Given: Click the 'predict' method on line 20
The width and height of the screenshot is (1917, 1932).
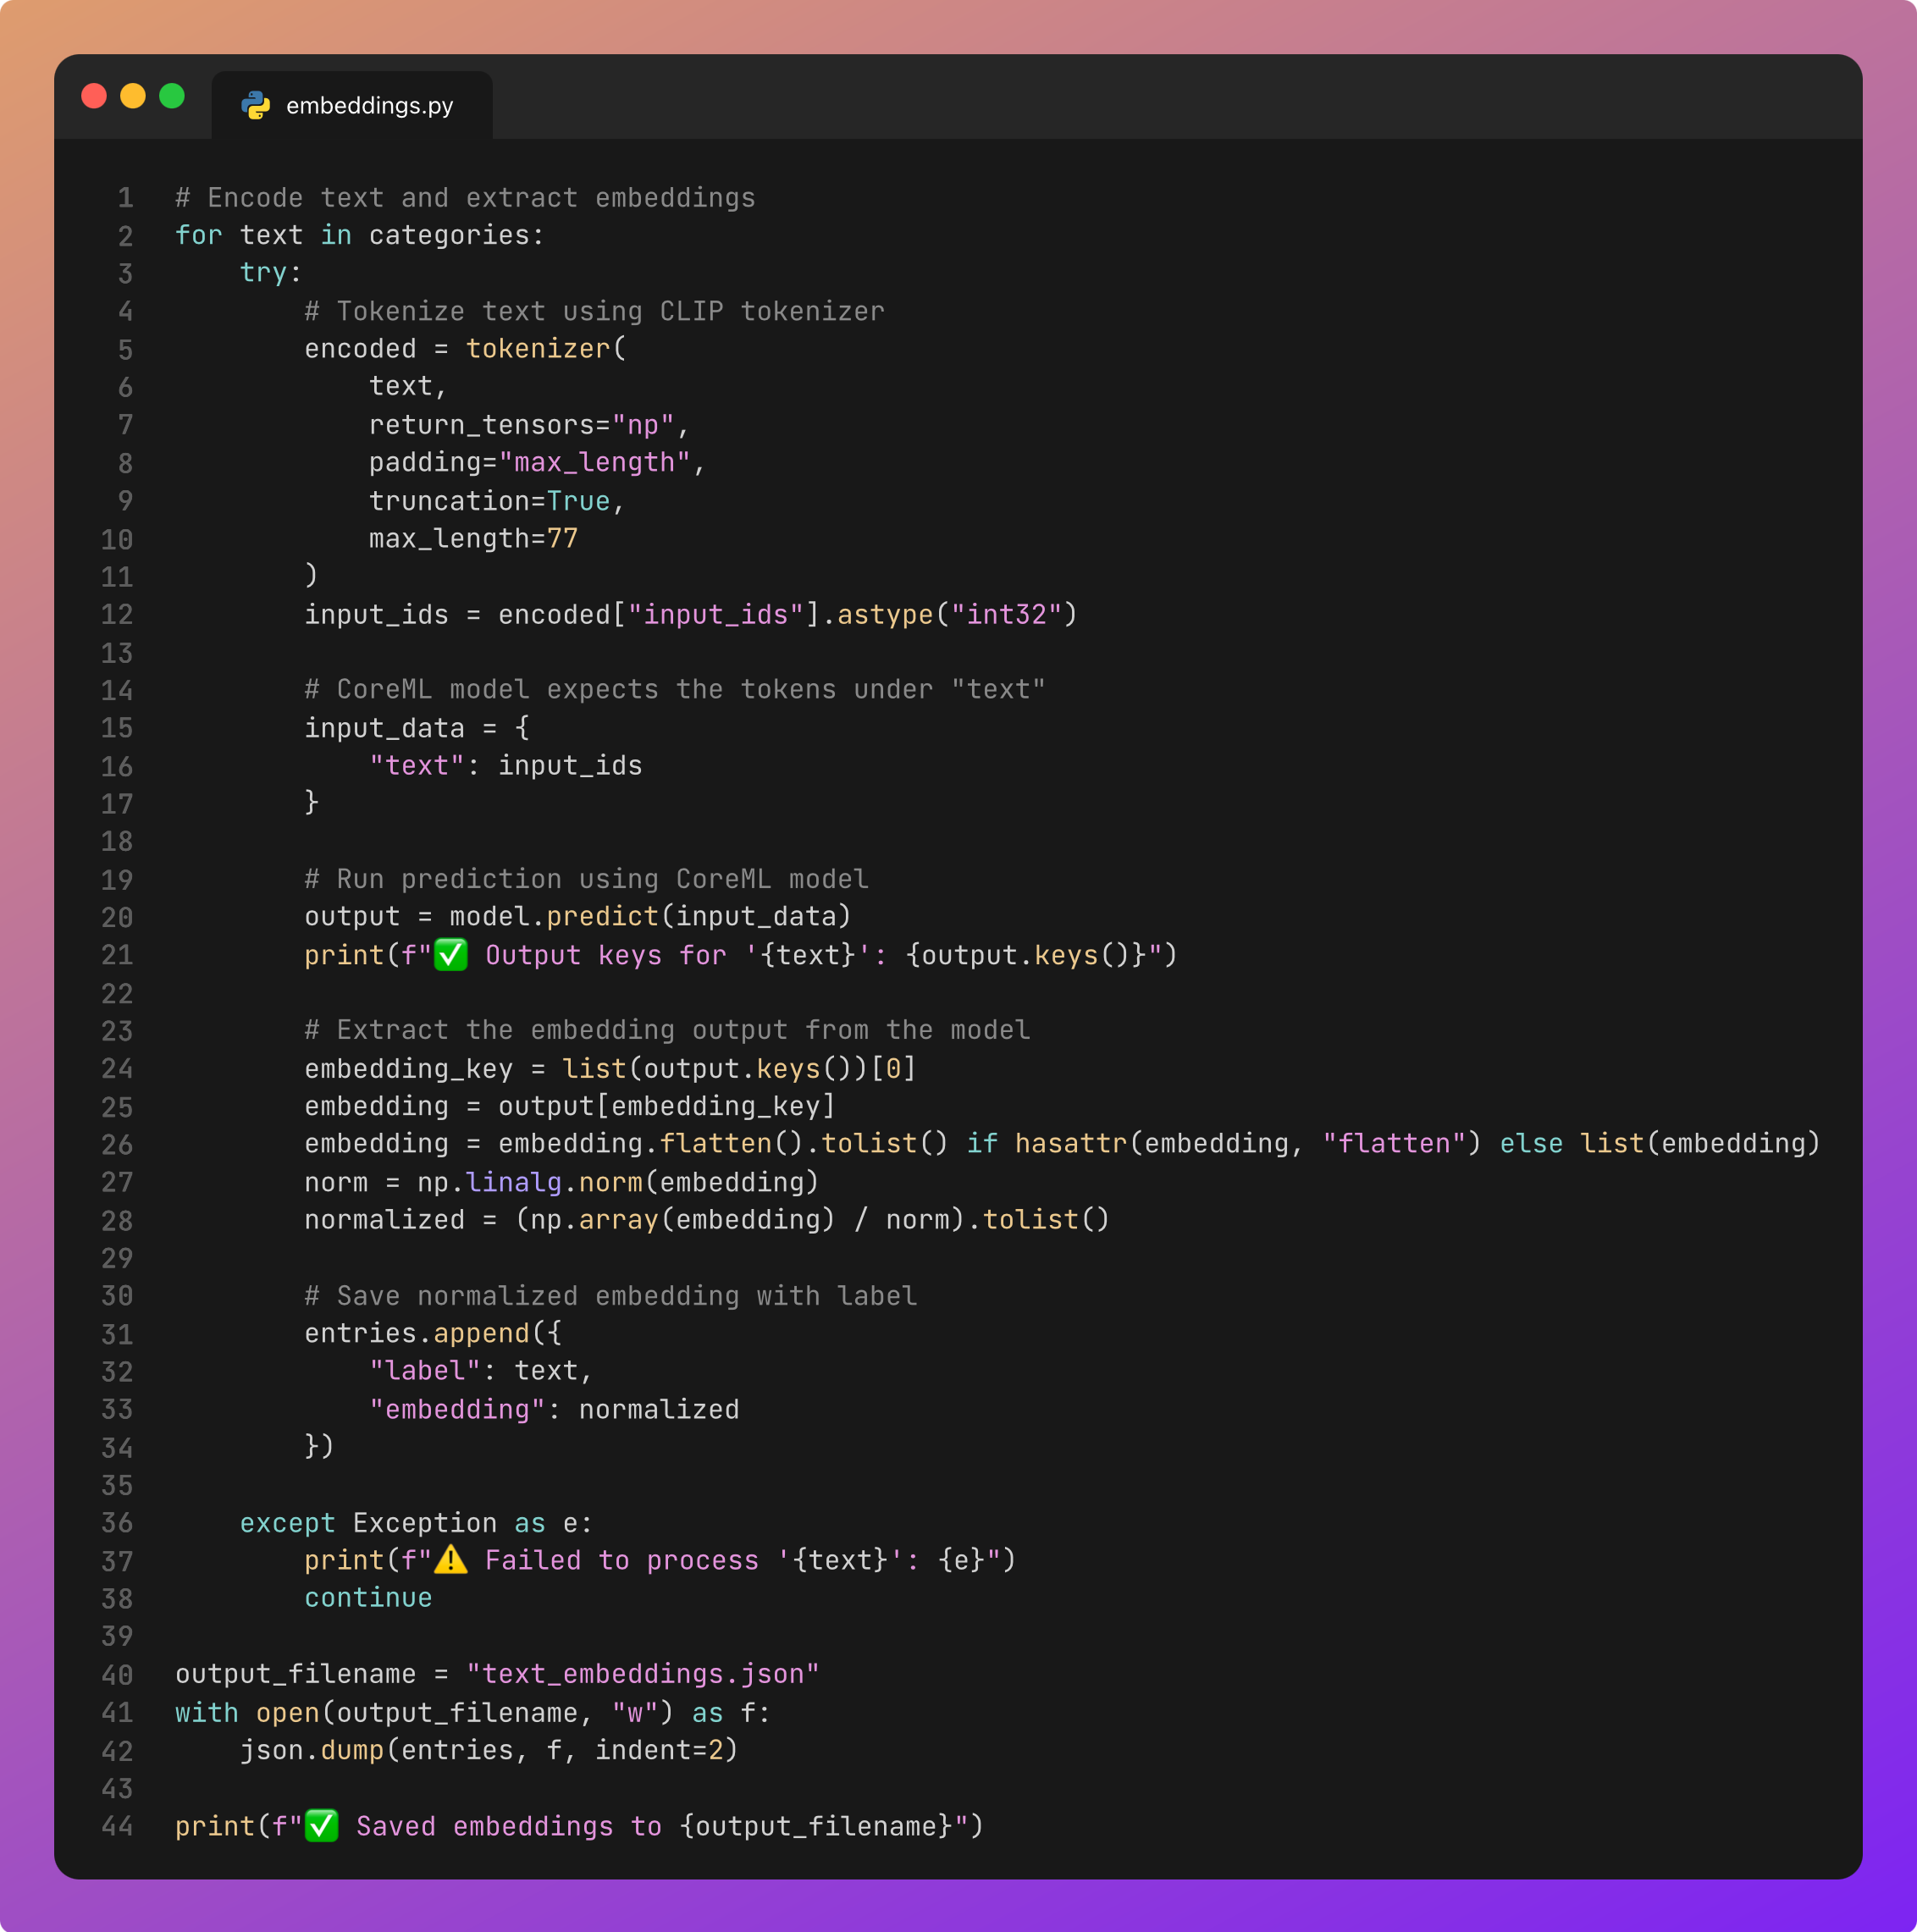Looking at the screenshot, I should click(602, 917).
